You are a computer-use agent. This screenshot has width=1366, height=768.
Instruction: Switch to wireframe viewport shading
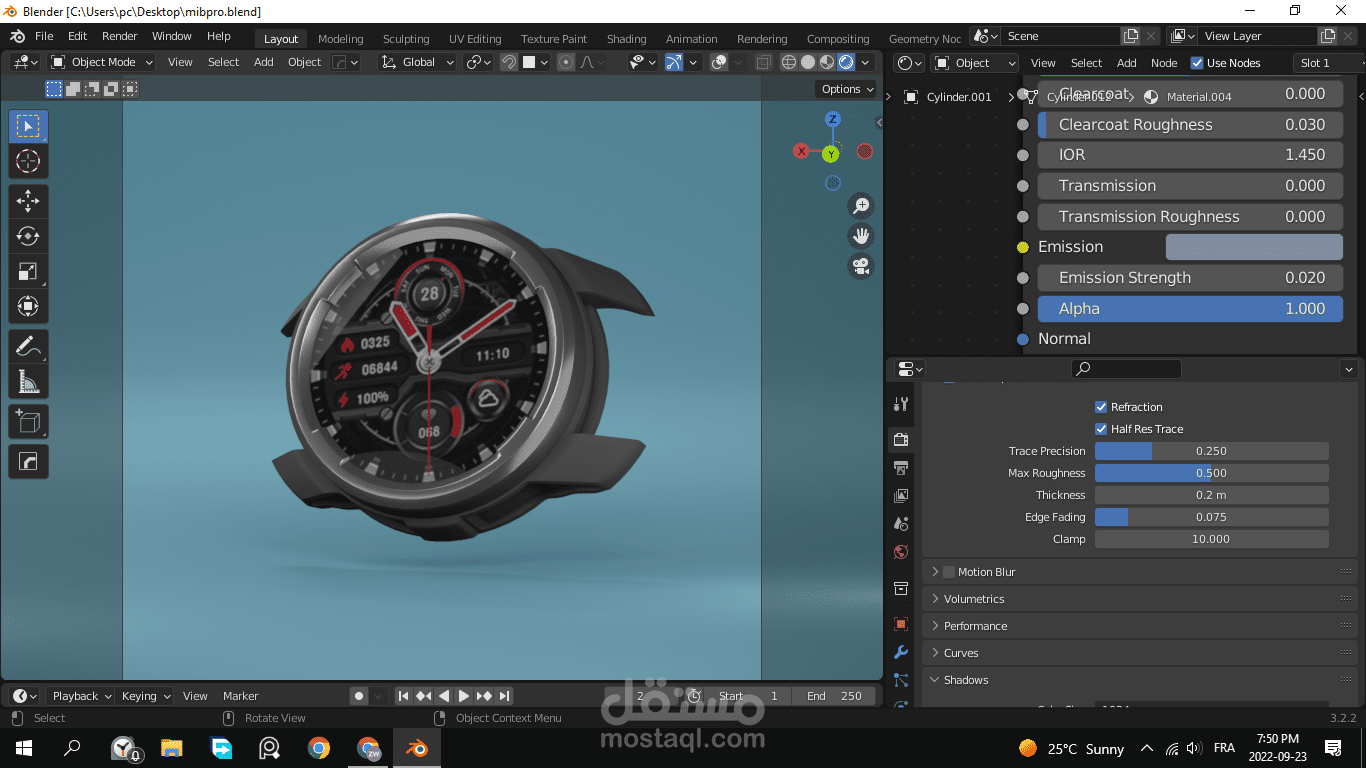click(x=789, y=62)
